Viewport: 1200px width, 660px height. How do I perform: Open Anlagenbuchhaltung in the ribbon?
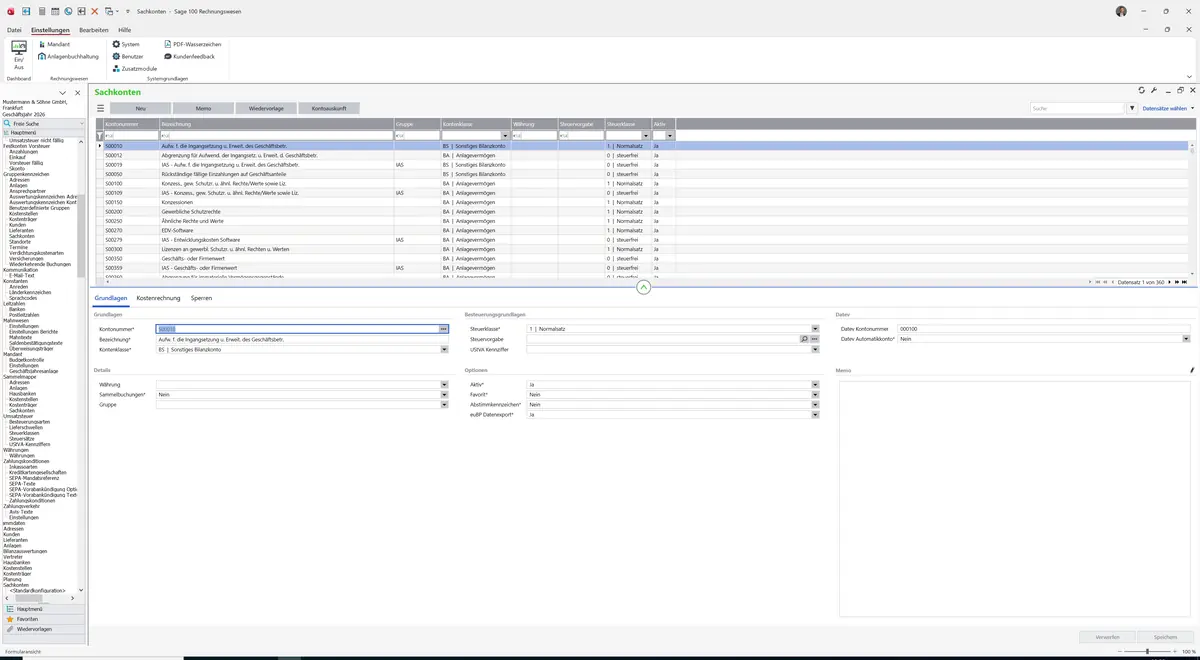tap(68, 57)
